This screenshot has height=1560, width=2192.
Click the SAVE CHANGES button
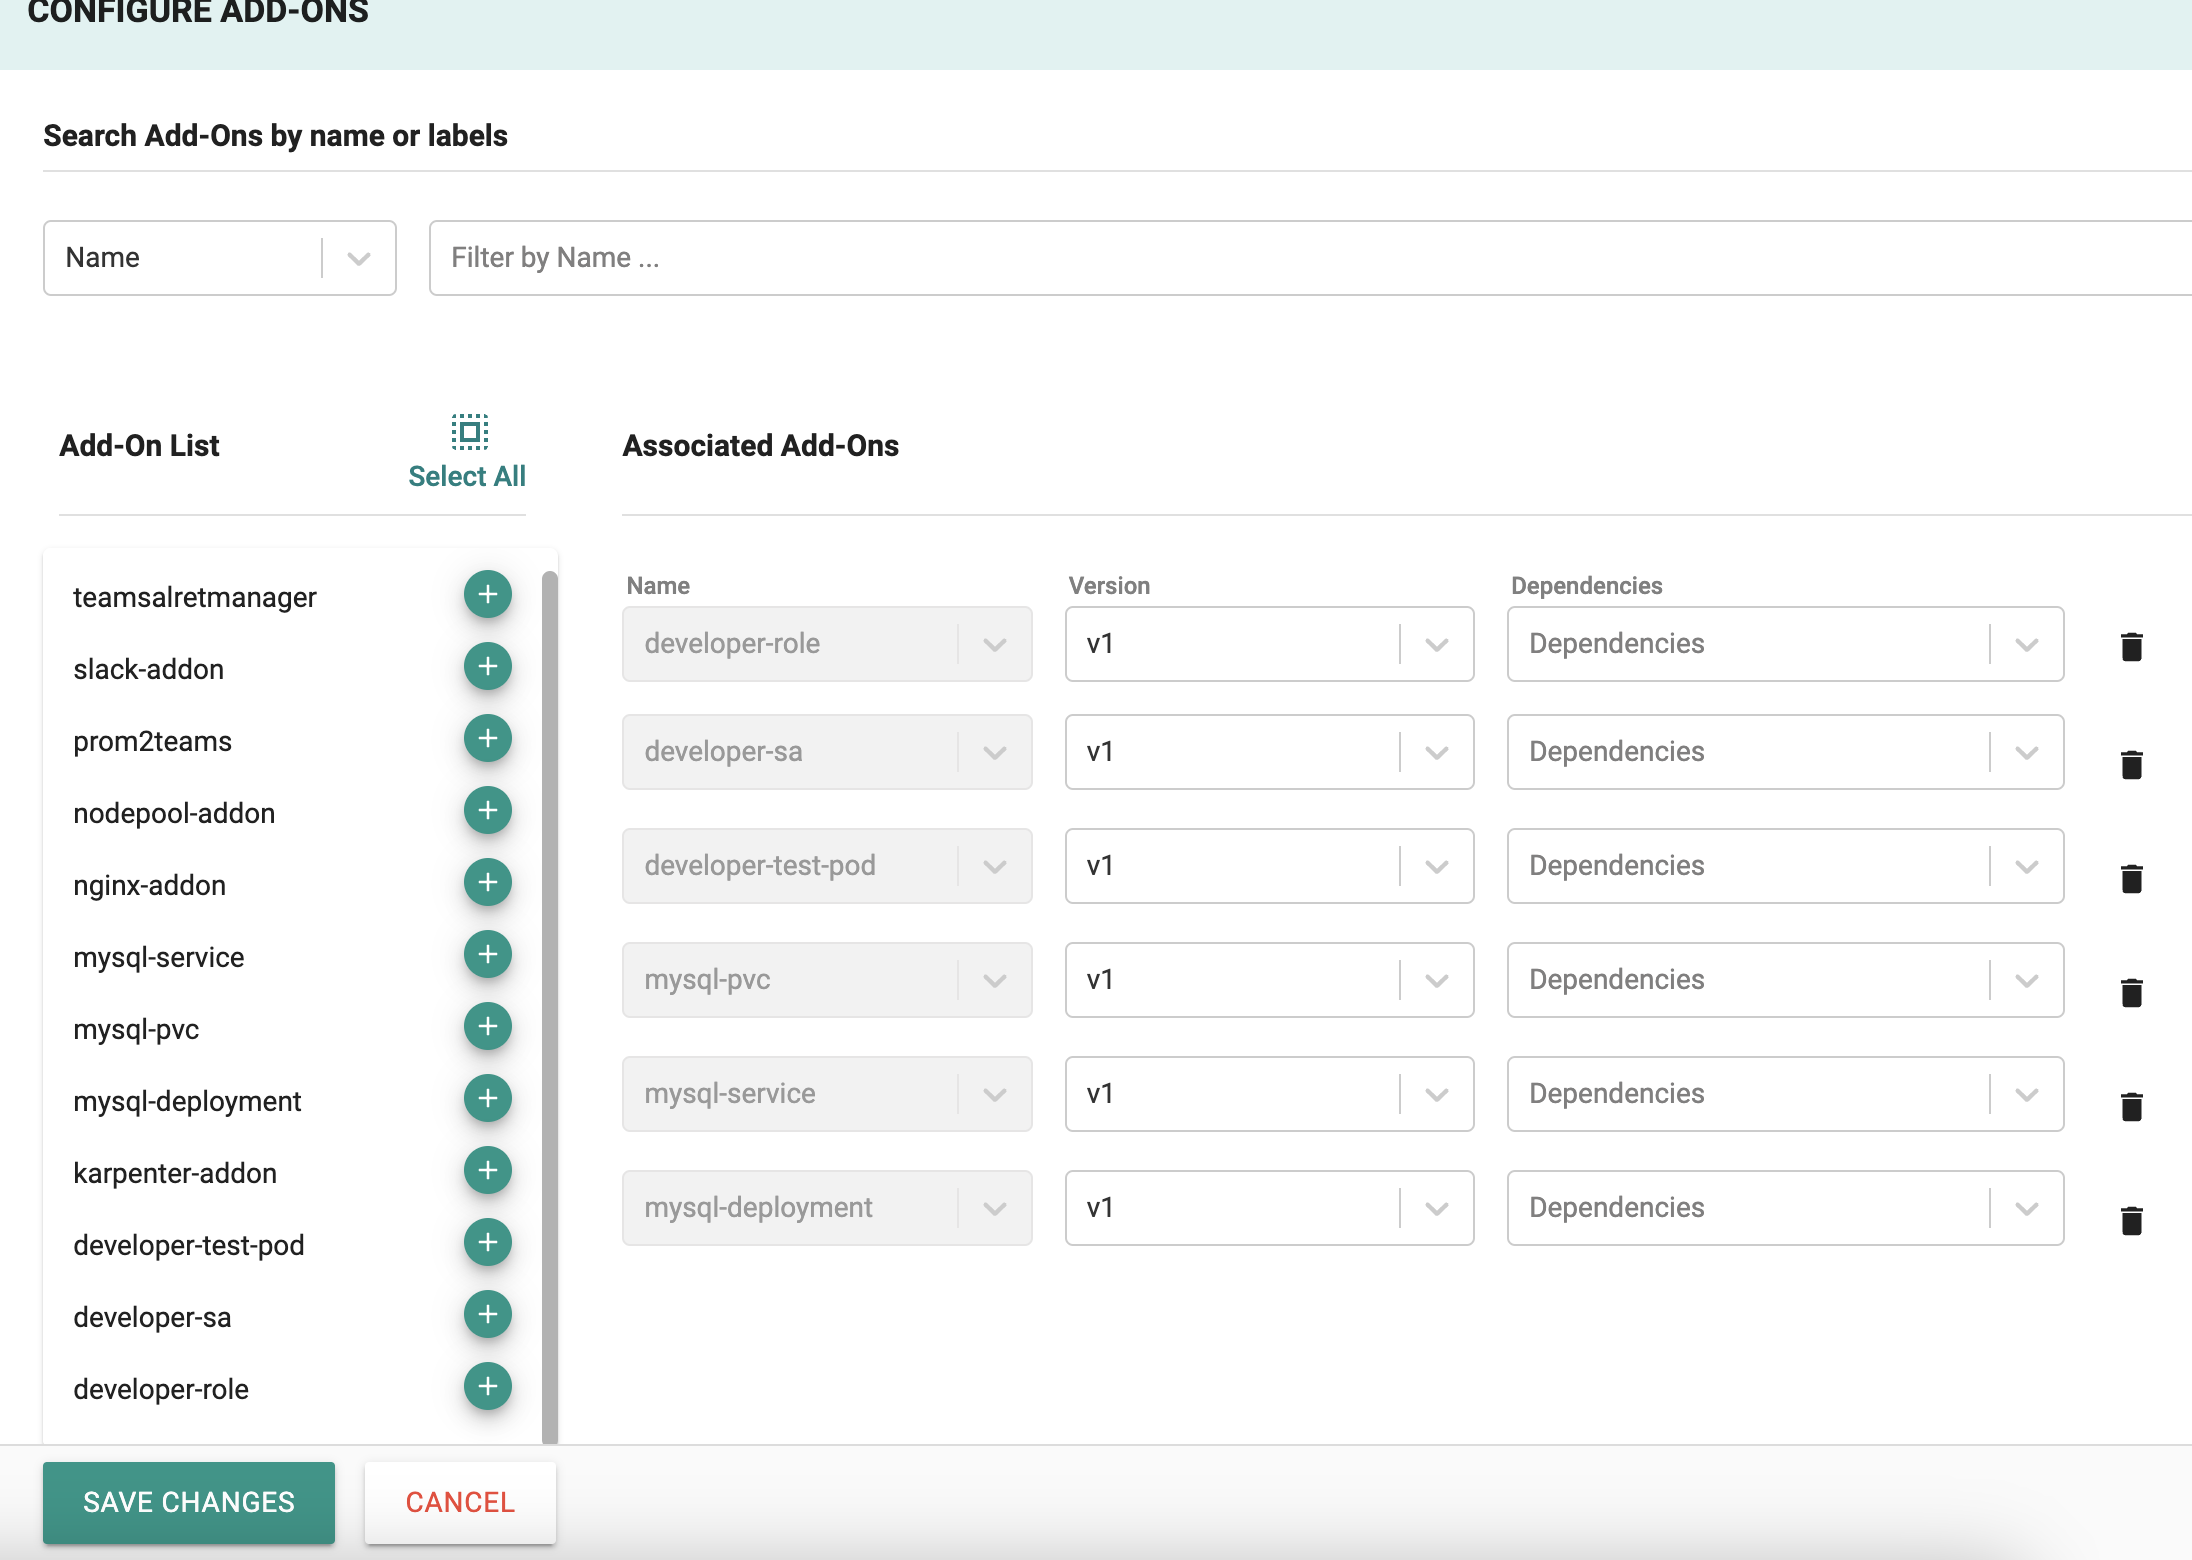[187, 1501]
